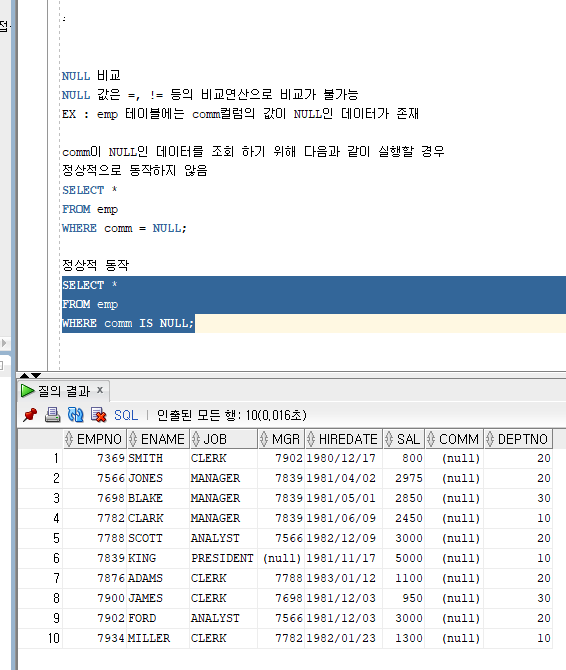This screenshot has height=670, width=566.
Task: Click the highlighted SELECT * line
Action: (90, 285)
